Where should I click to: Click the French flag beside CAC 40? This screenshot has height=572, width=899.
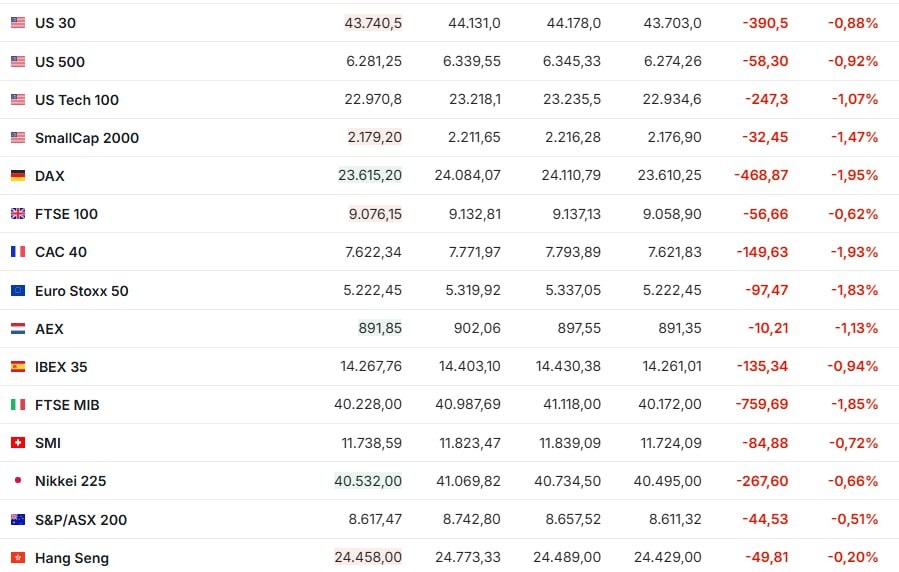tap(18, 252)
